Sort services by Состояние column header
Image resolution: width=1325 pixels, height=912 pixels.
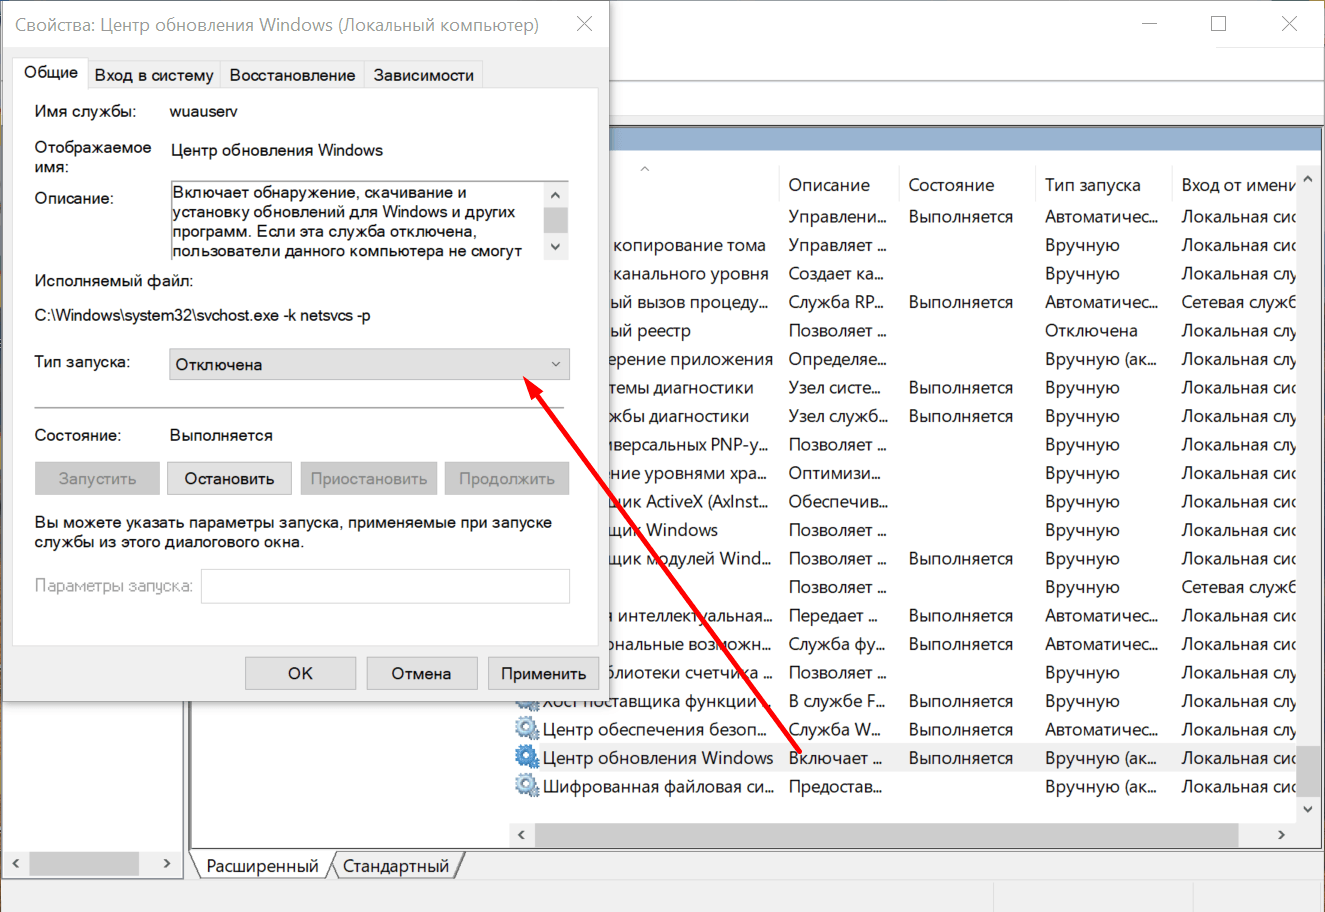pos(967,185)
